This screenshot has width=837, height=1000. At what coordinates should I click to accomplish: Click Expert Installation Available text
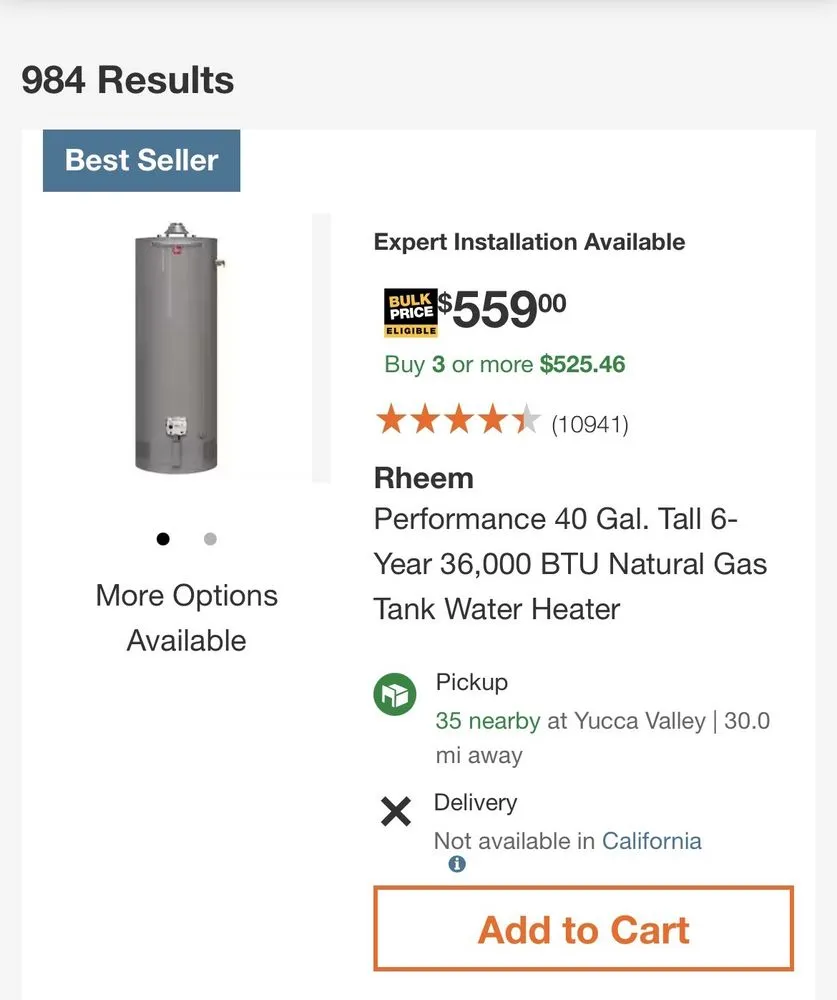pyautogui.click(x=529, y=242)
